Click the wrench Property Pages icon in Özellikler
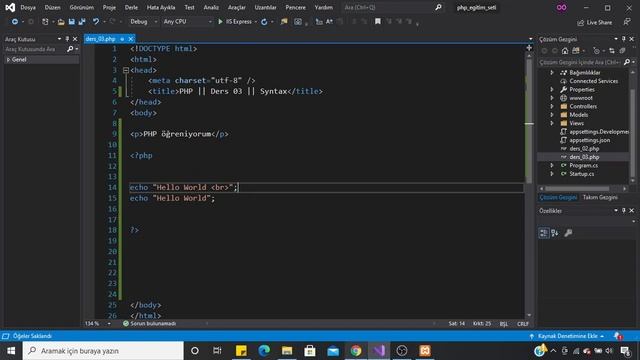The width and height of the screenshot is (640, 360). click(x=568, y=233)
